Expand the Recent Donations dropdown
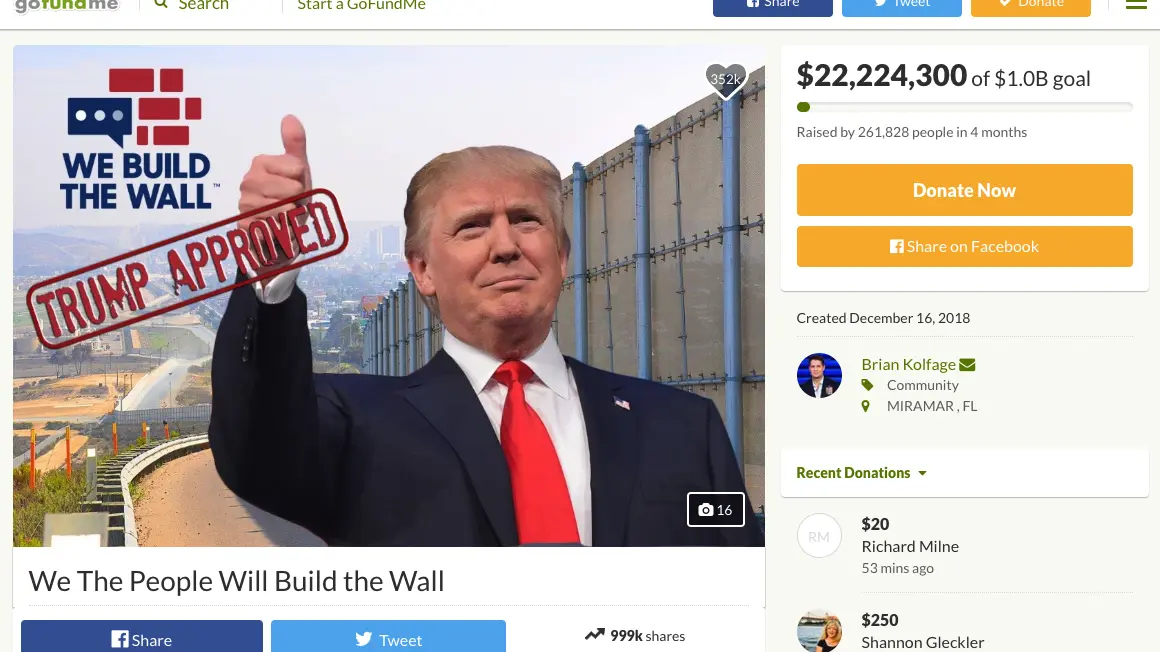The width and height of the screenshot is (1160, 652). click(x=861, y=473)
